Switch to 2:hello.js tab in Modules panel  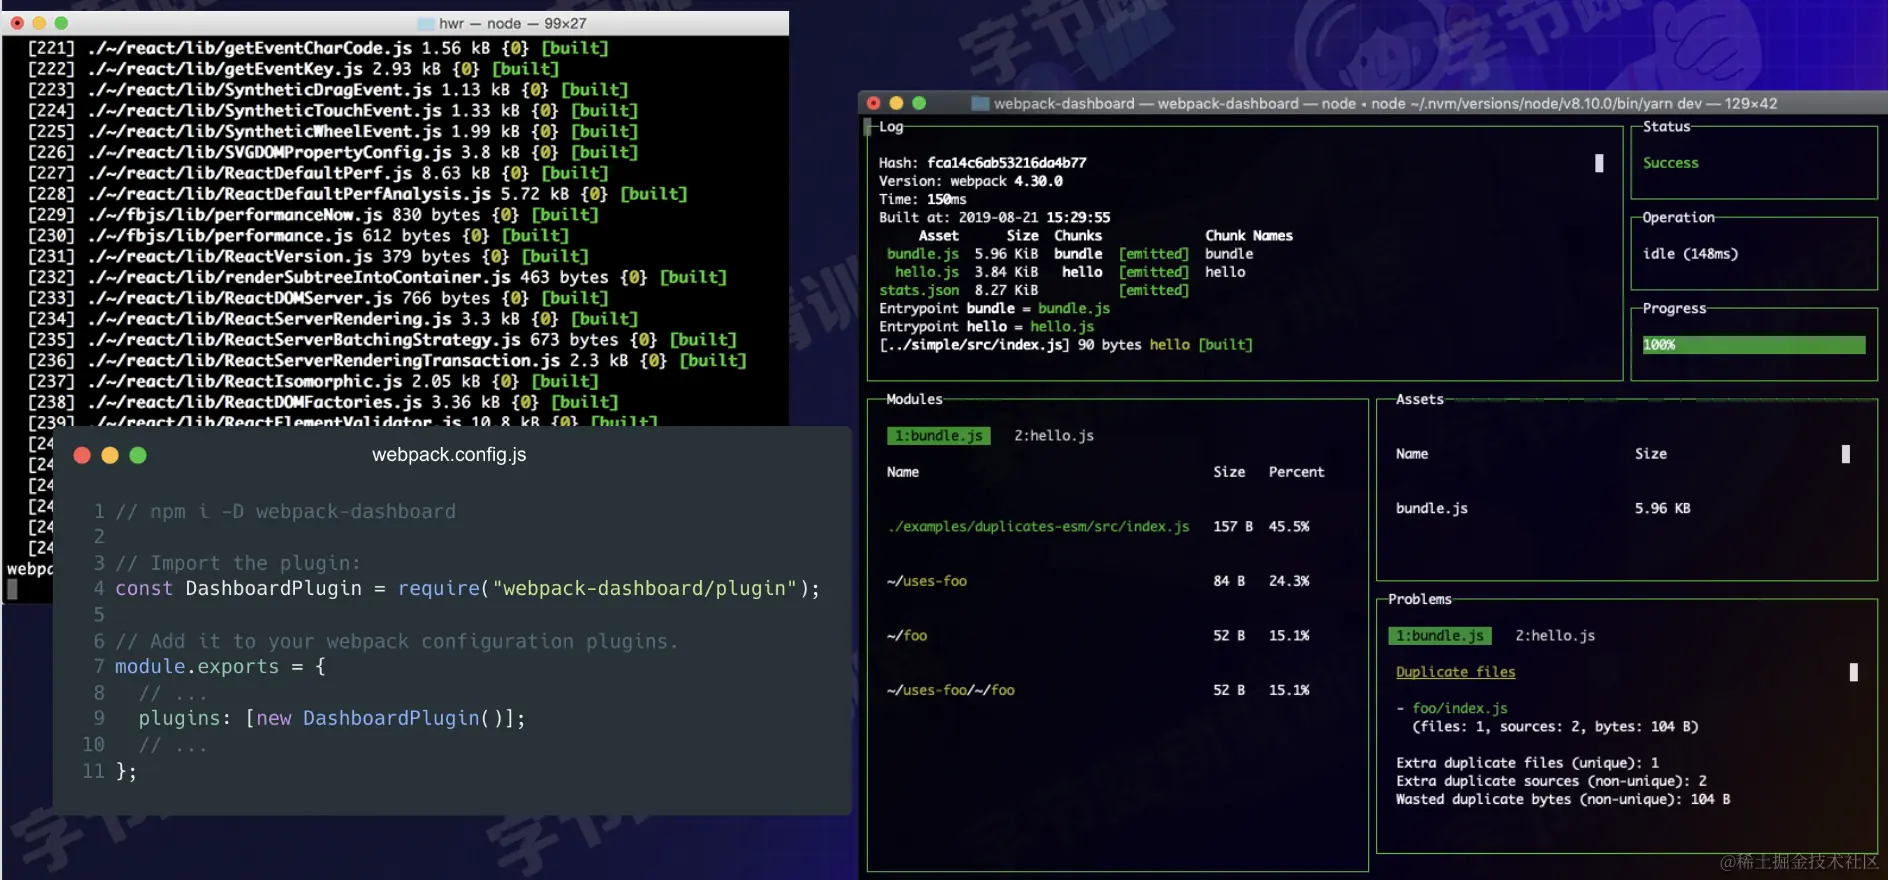1054,436
